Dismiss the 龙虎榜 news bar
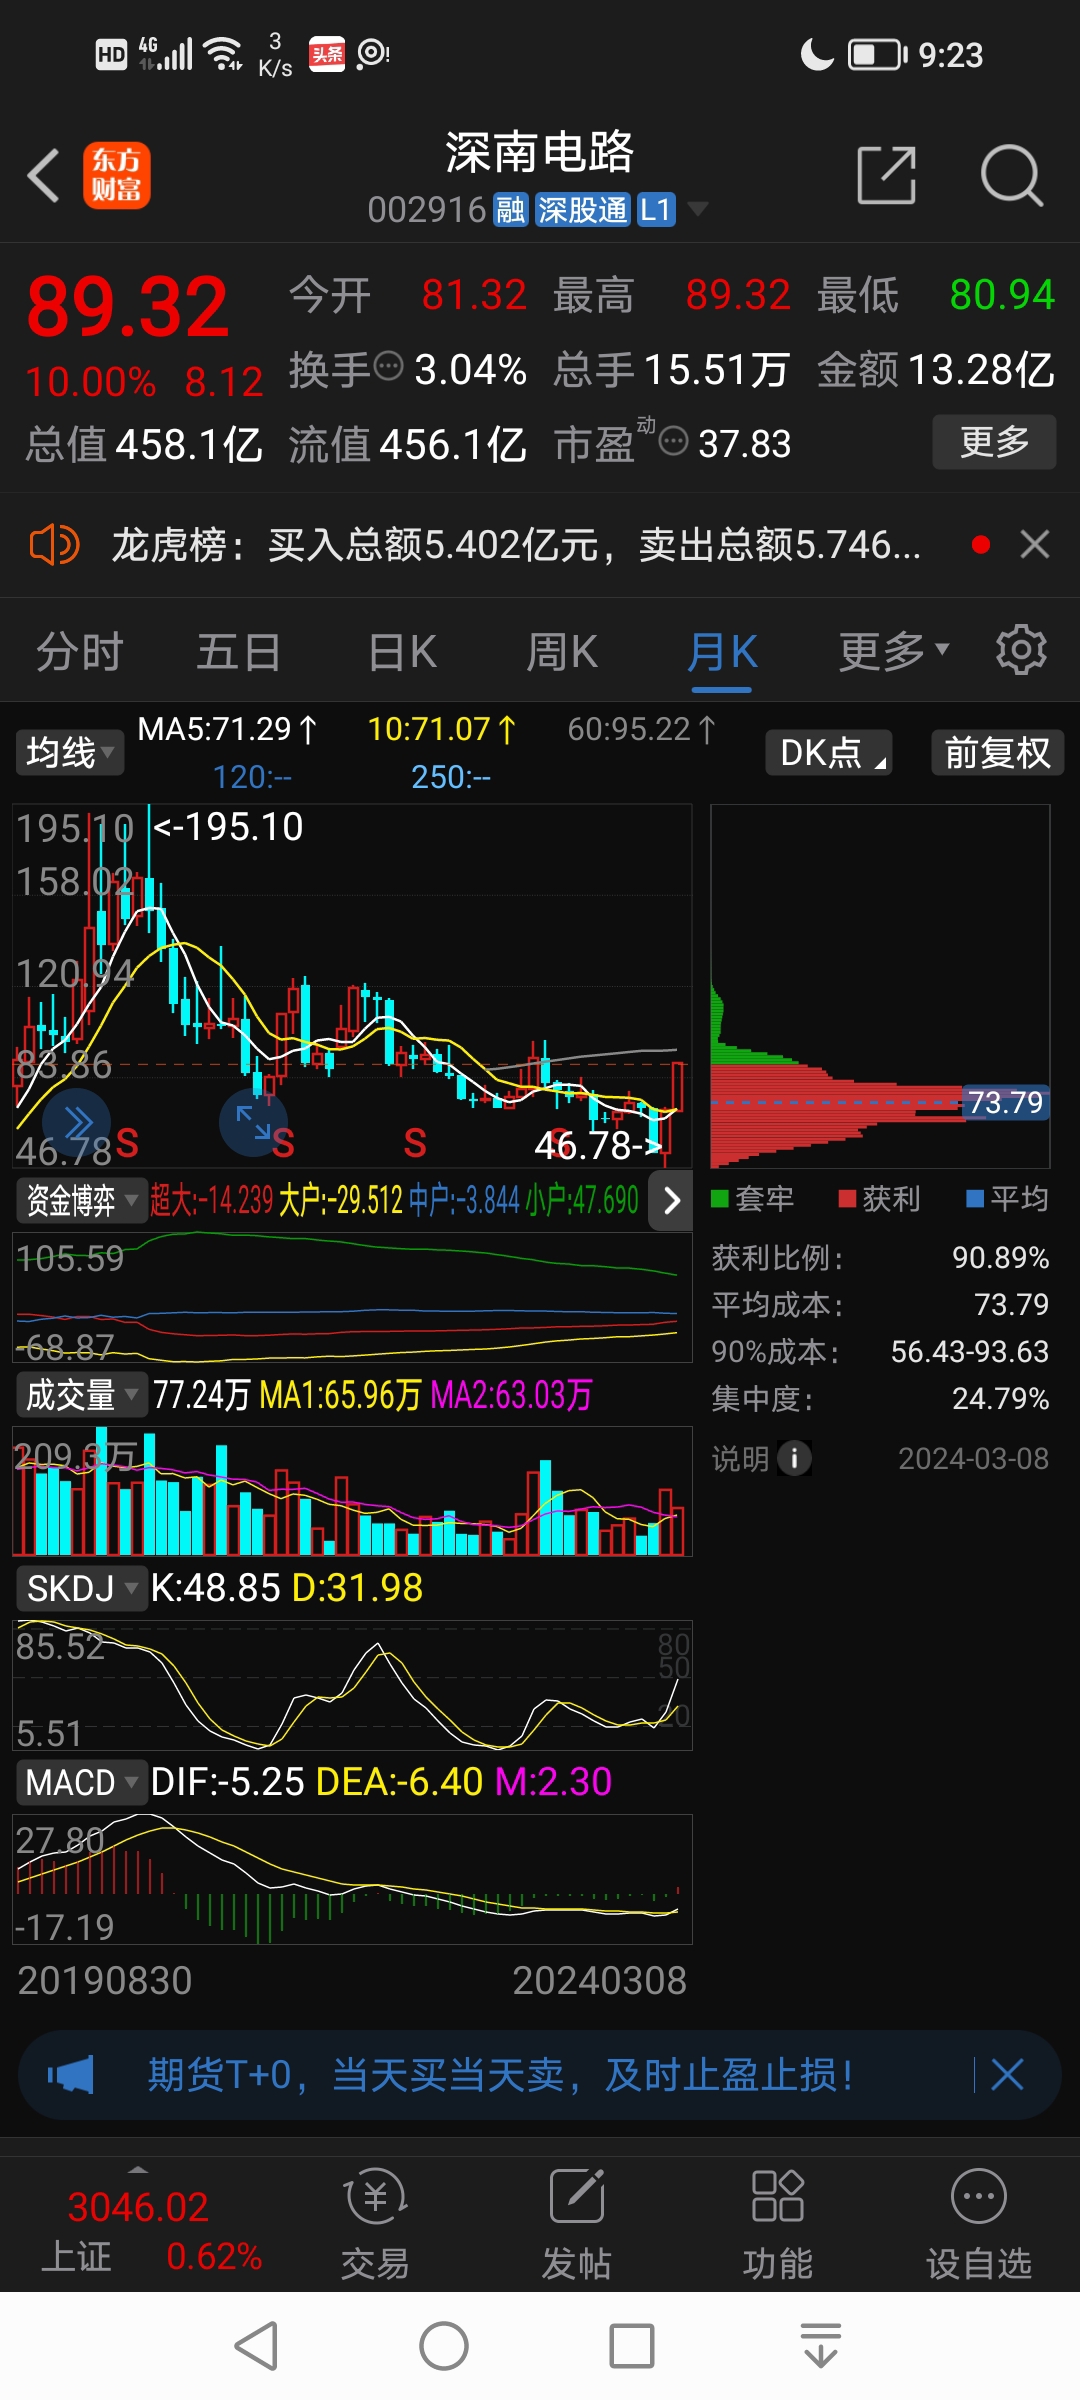Image resolution: width=1080 pixels, height=2400 pixels. pyautogui.click(x=1034, y=544)
